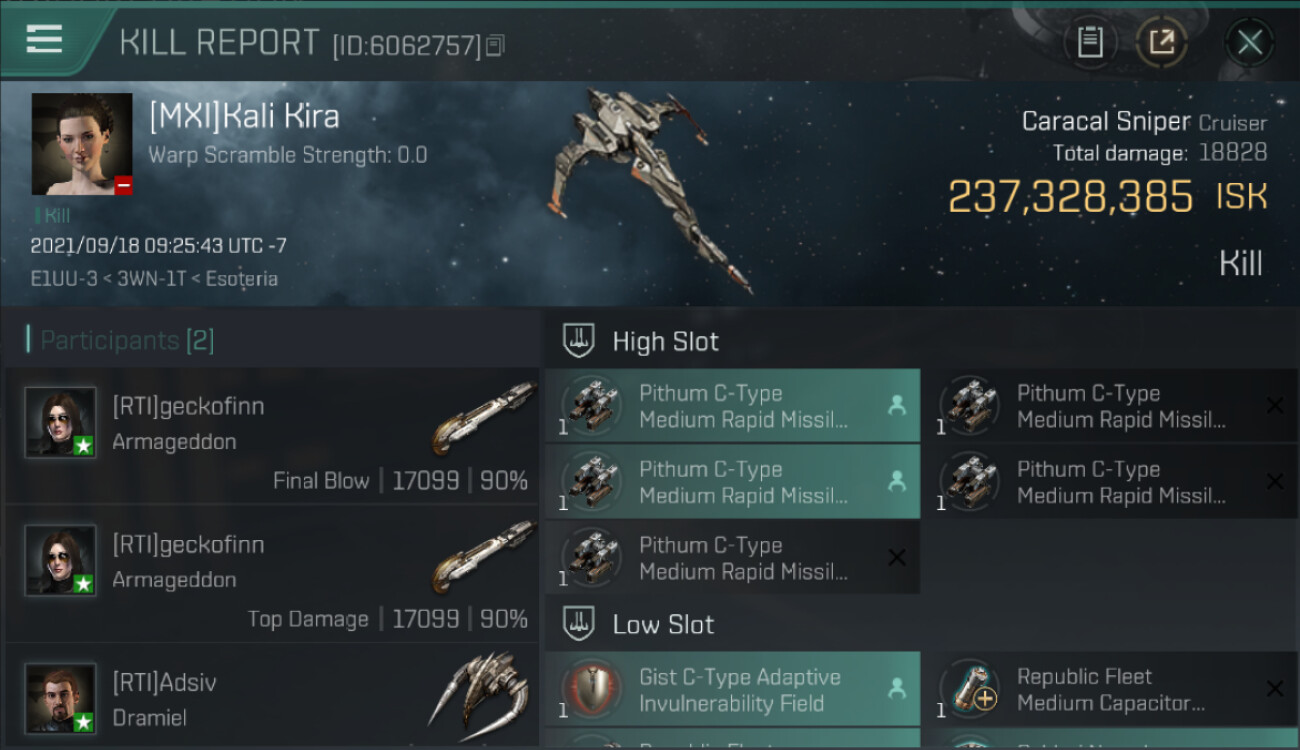The height and width of the screenshot is (750, 1300).
Task: Open the hamburger main menu
Action: click(x=45, y=40)
